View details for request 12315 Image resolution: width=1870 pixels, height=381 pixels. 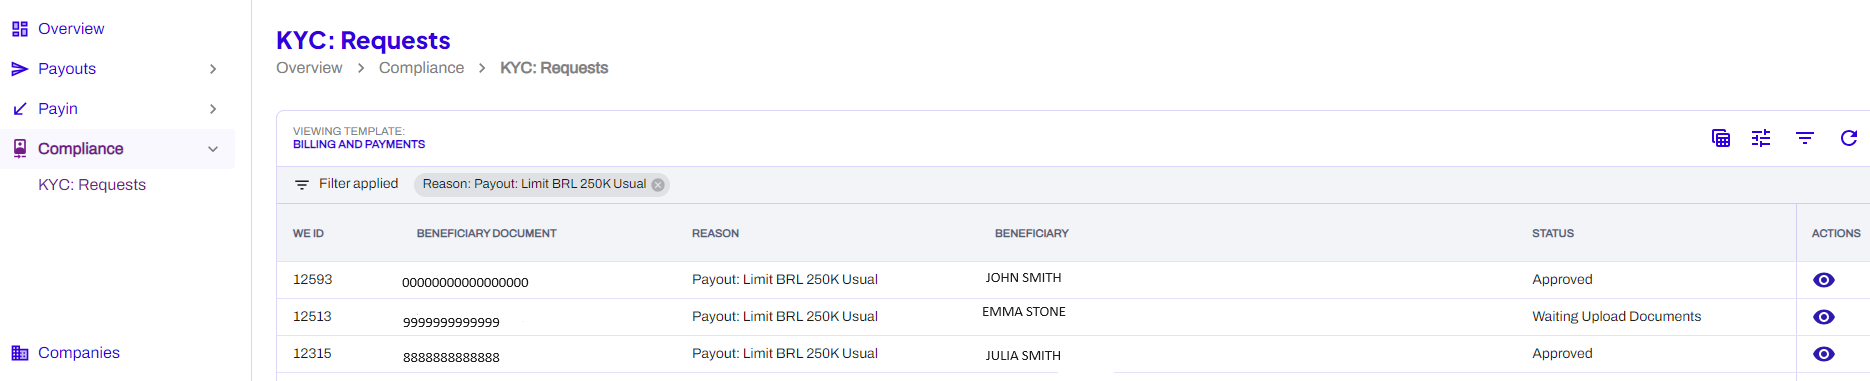click(1824, 354)
